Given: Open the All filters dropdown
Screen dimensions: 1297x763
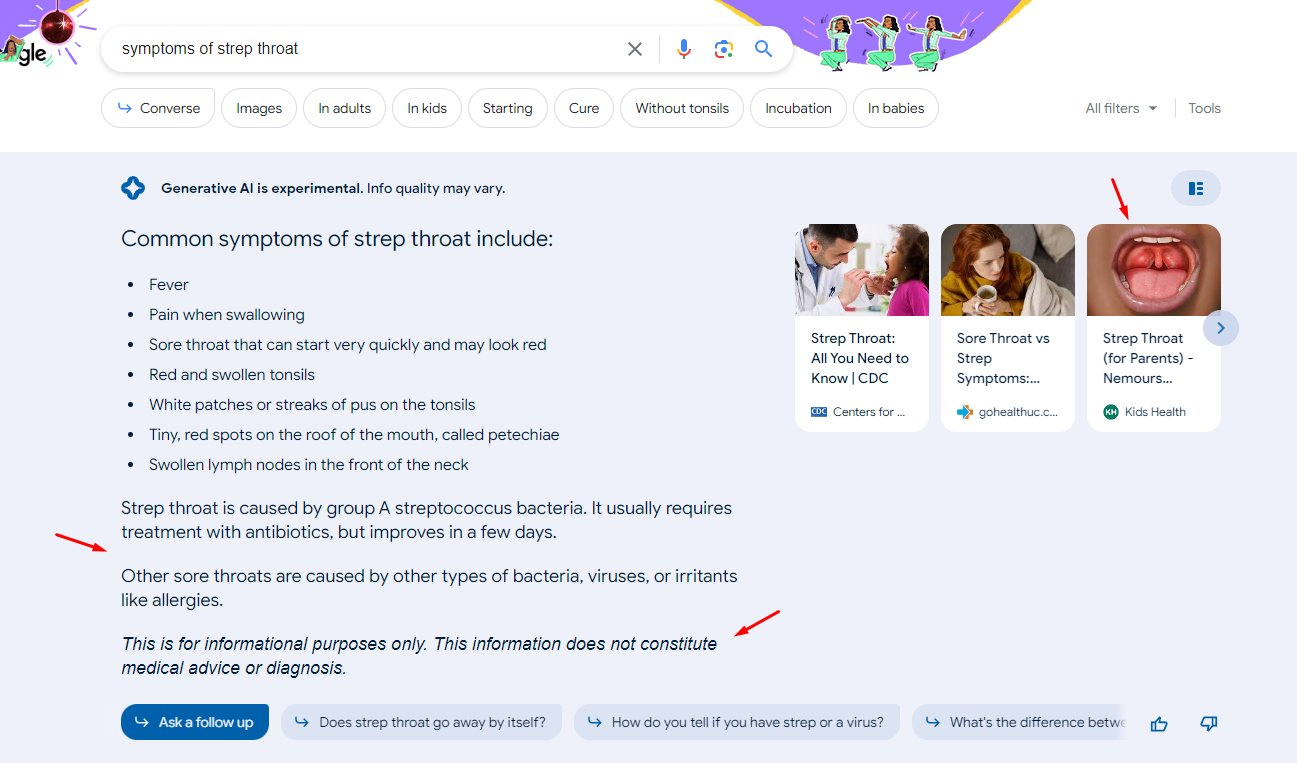Looking at the screenshot, I should (1121, 108).
